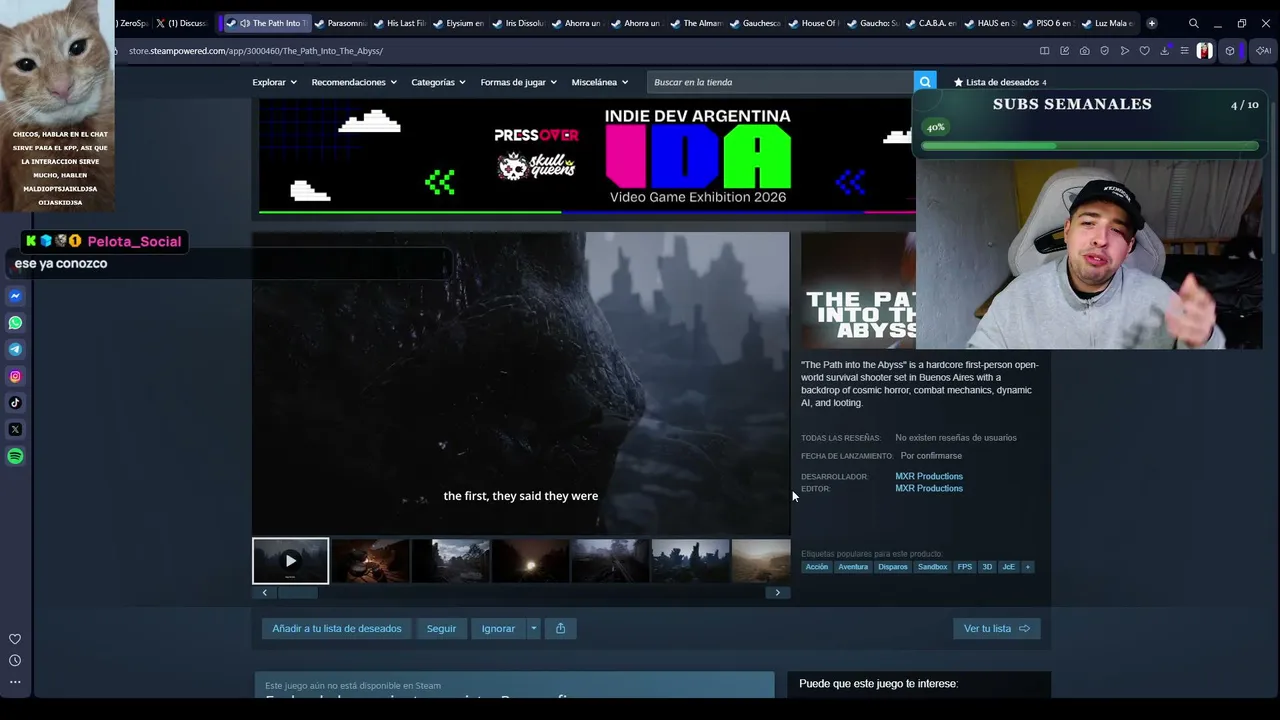Select the campfire screenshot thumbnail

[x=370, y=561]
